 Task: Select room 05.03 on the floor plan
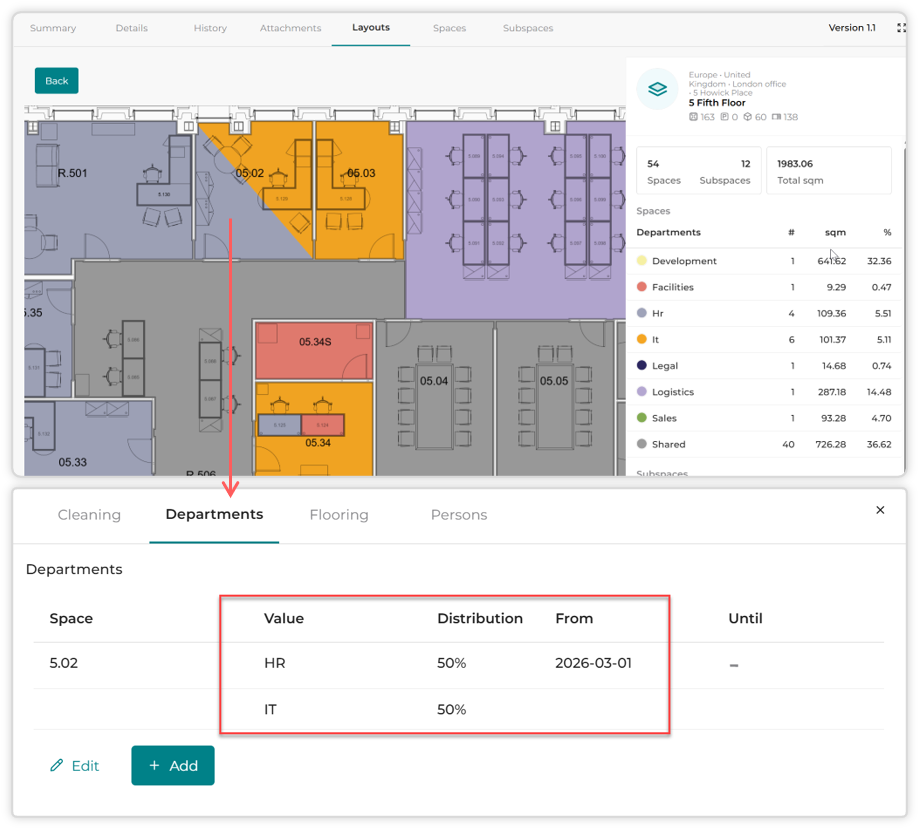(360, 173)
